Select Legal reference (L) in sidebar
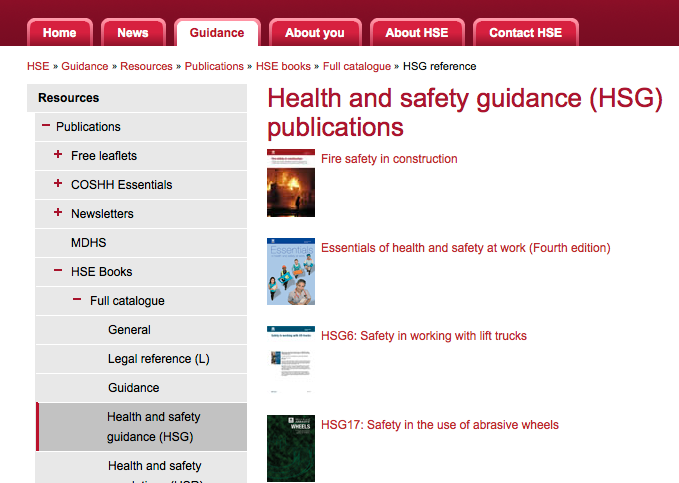 point(141,359)
